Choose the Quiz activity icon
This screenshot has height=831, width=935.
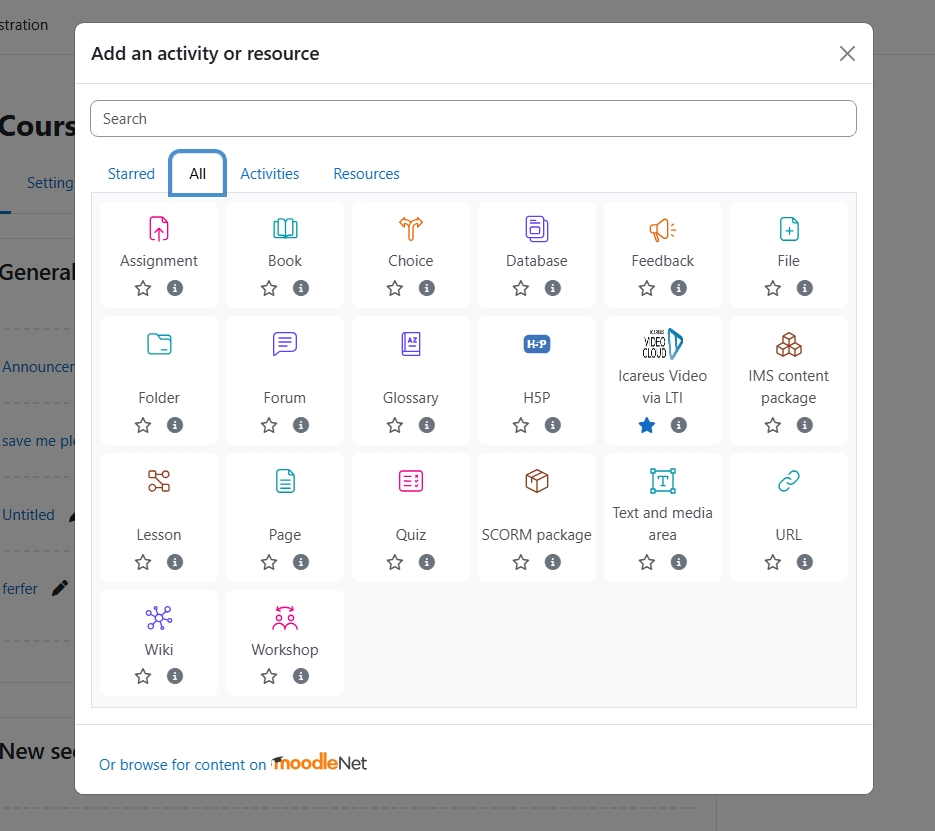(411, 481)
